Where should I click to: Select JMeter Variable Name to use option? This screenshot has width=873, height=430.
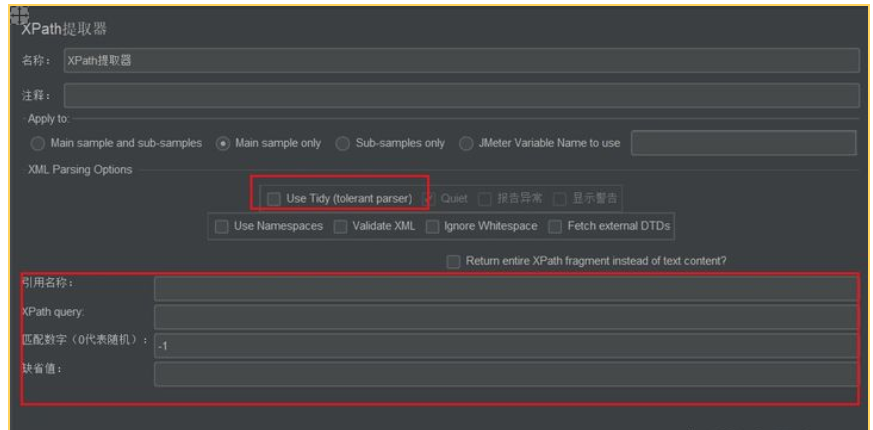click(466, 144)
